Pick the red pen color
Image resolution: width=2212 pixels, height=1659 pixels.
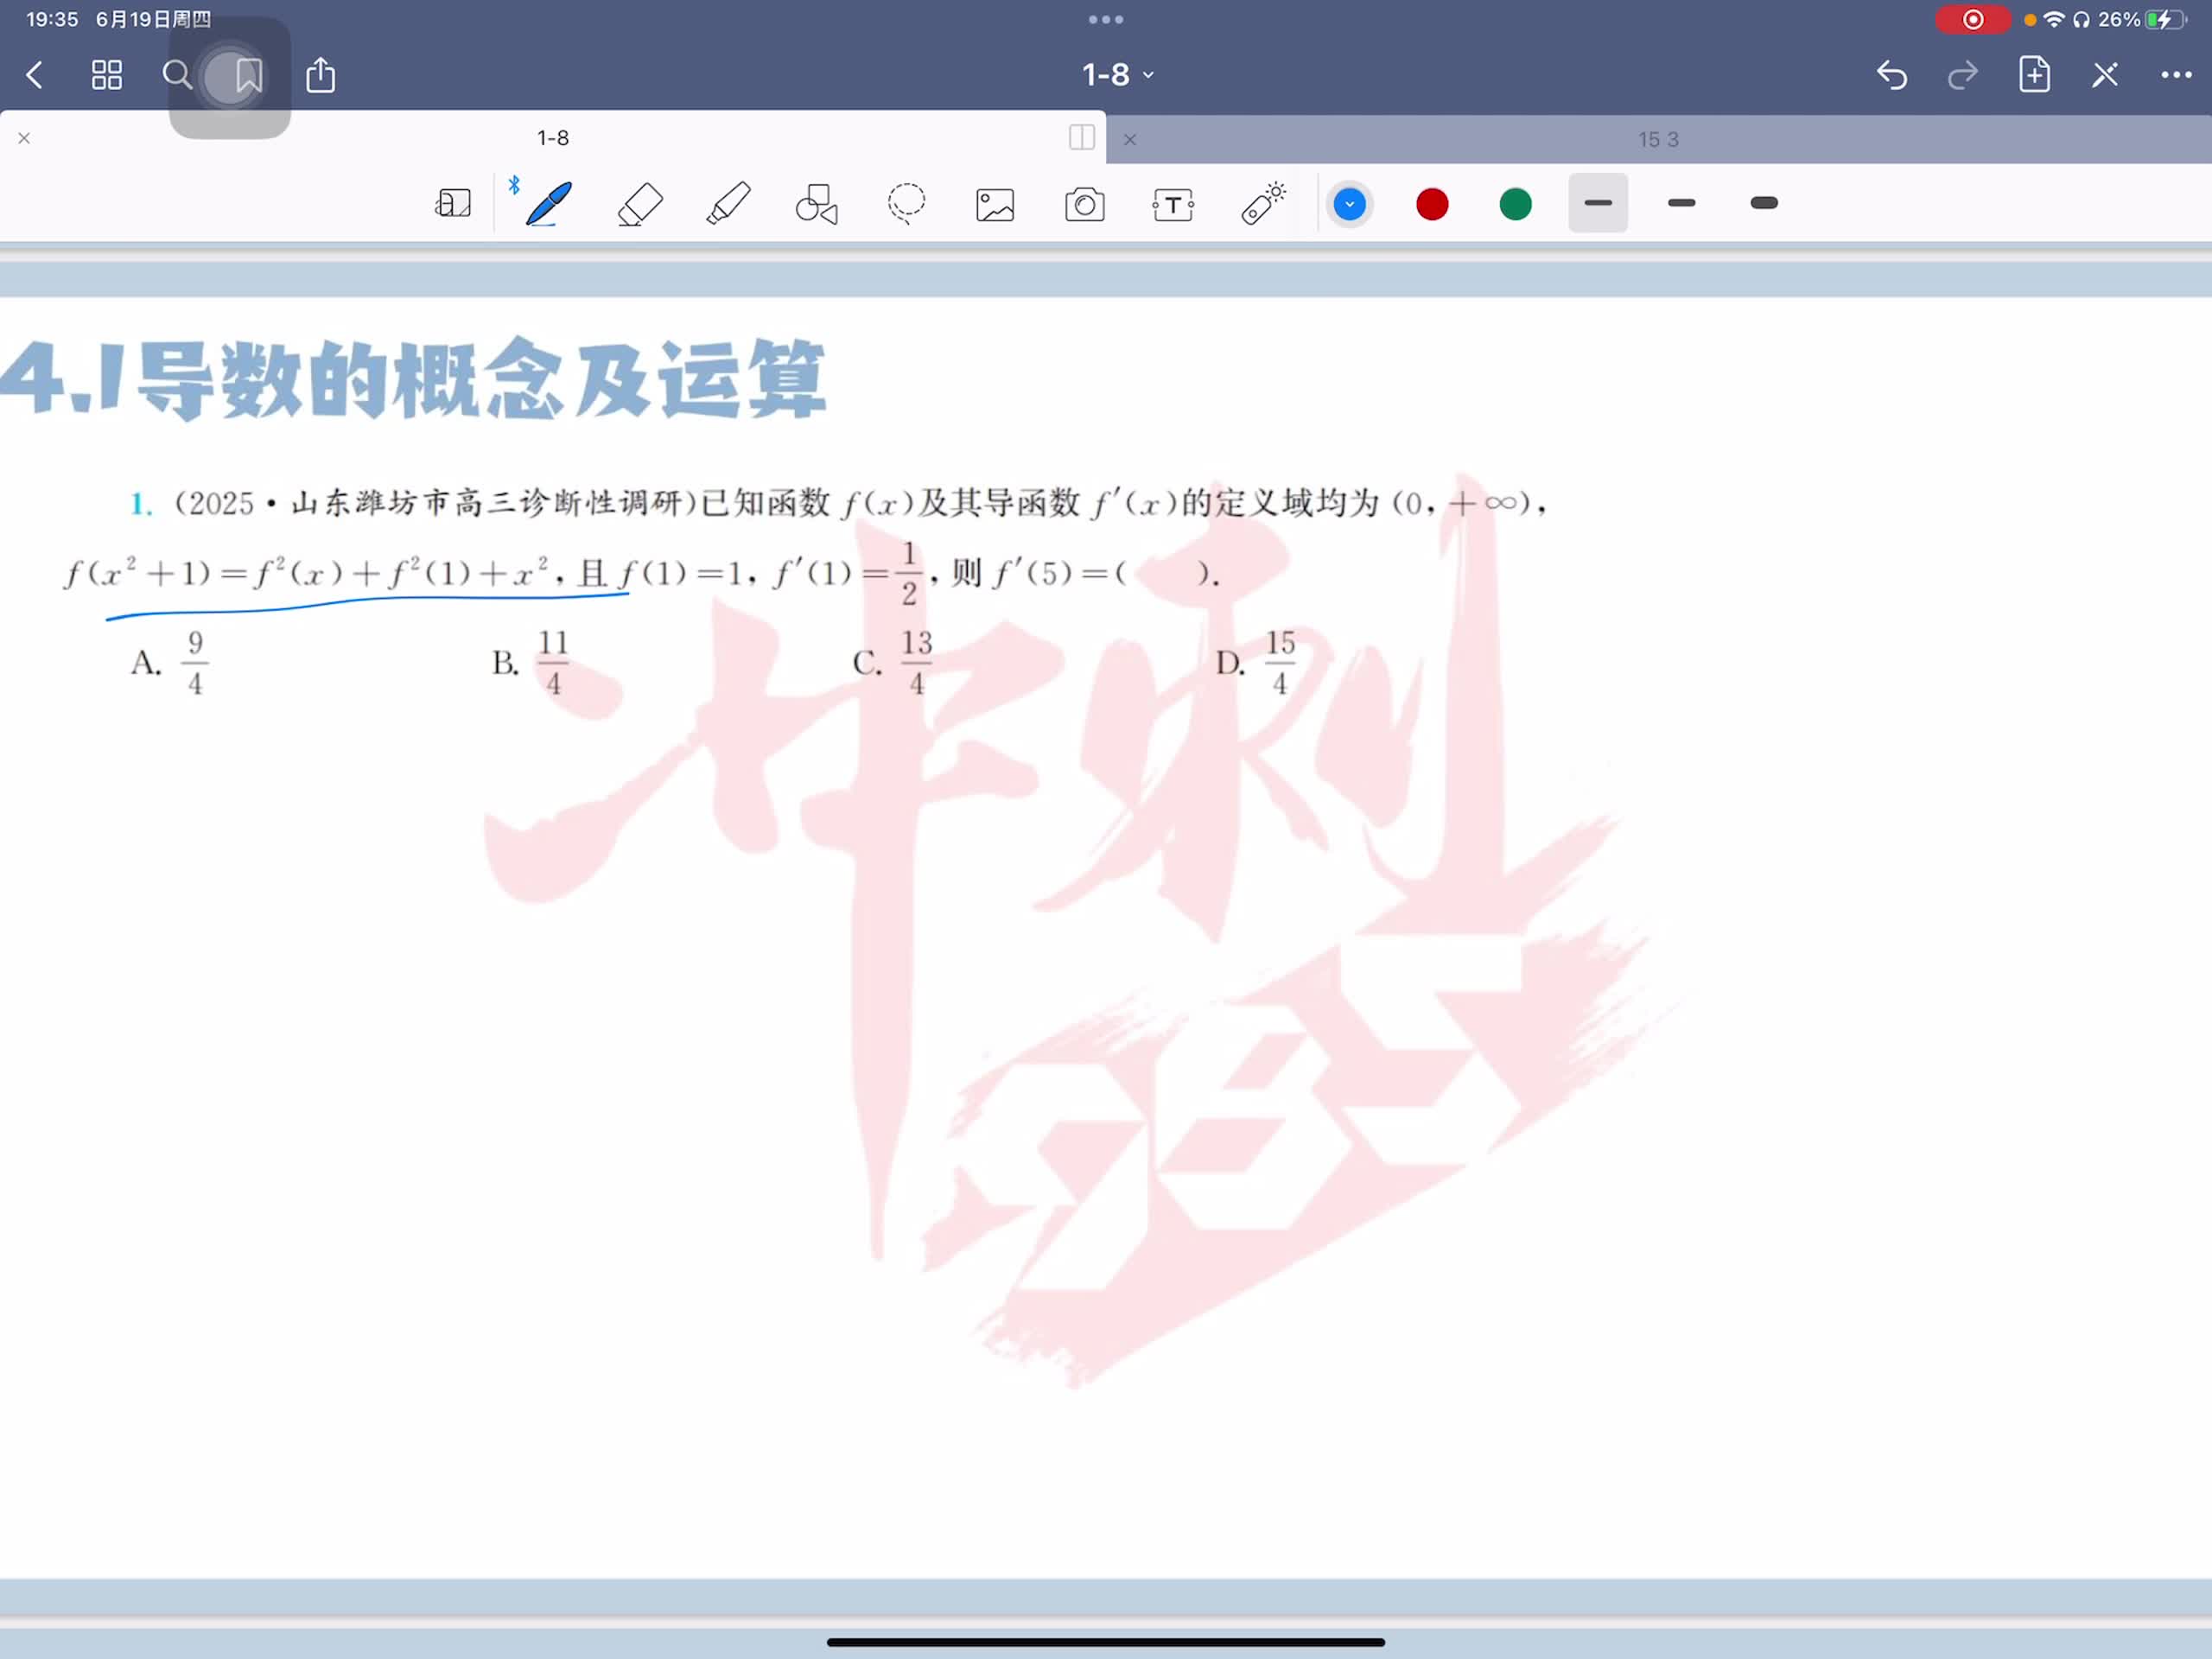[1432, 204]
